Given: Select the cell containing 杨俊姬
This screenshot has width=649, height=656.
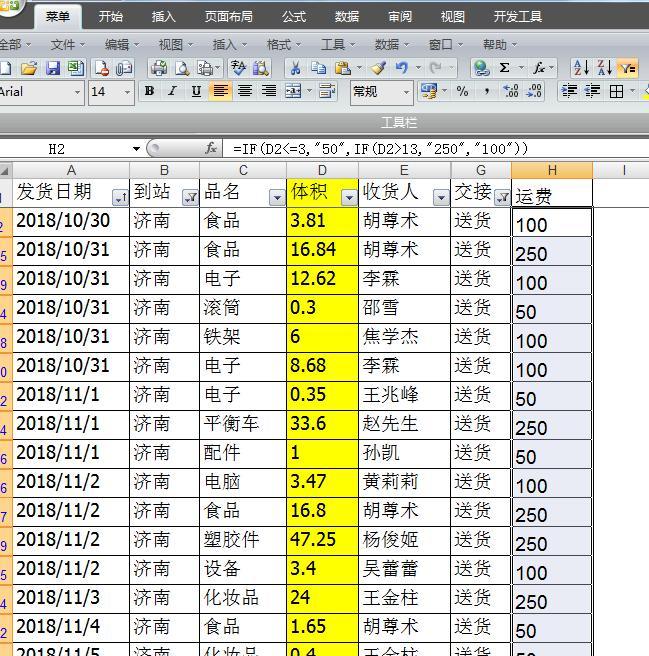Looking at the screenshot, I should click(404, 540).
